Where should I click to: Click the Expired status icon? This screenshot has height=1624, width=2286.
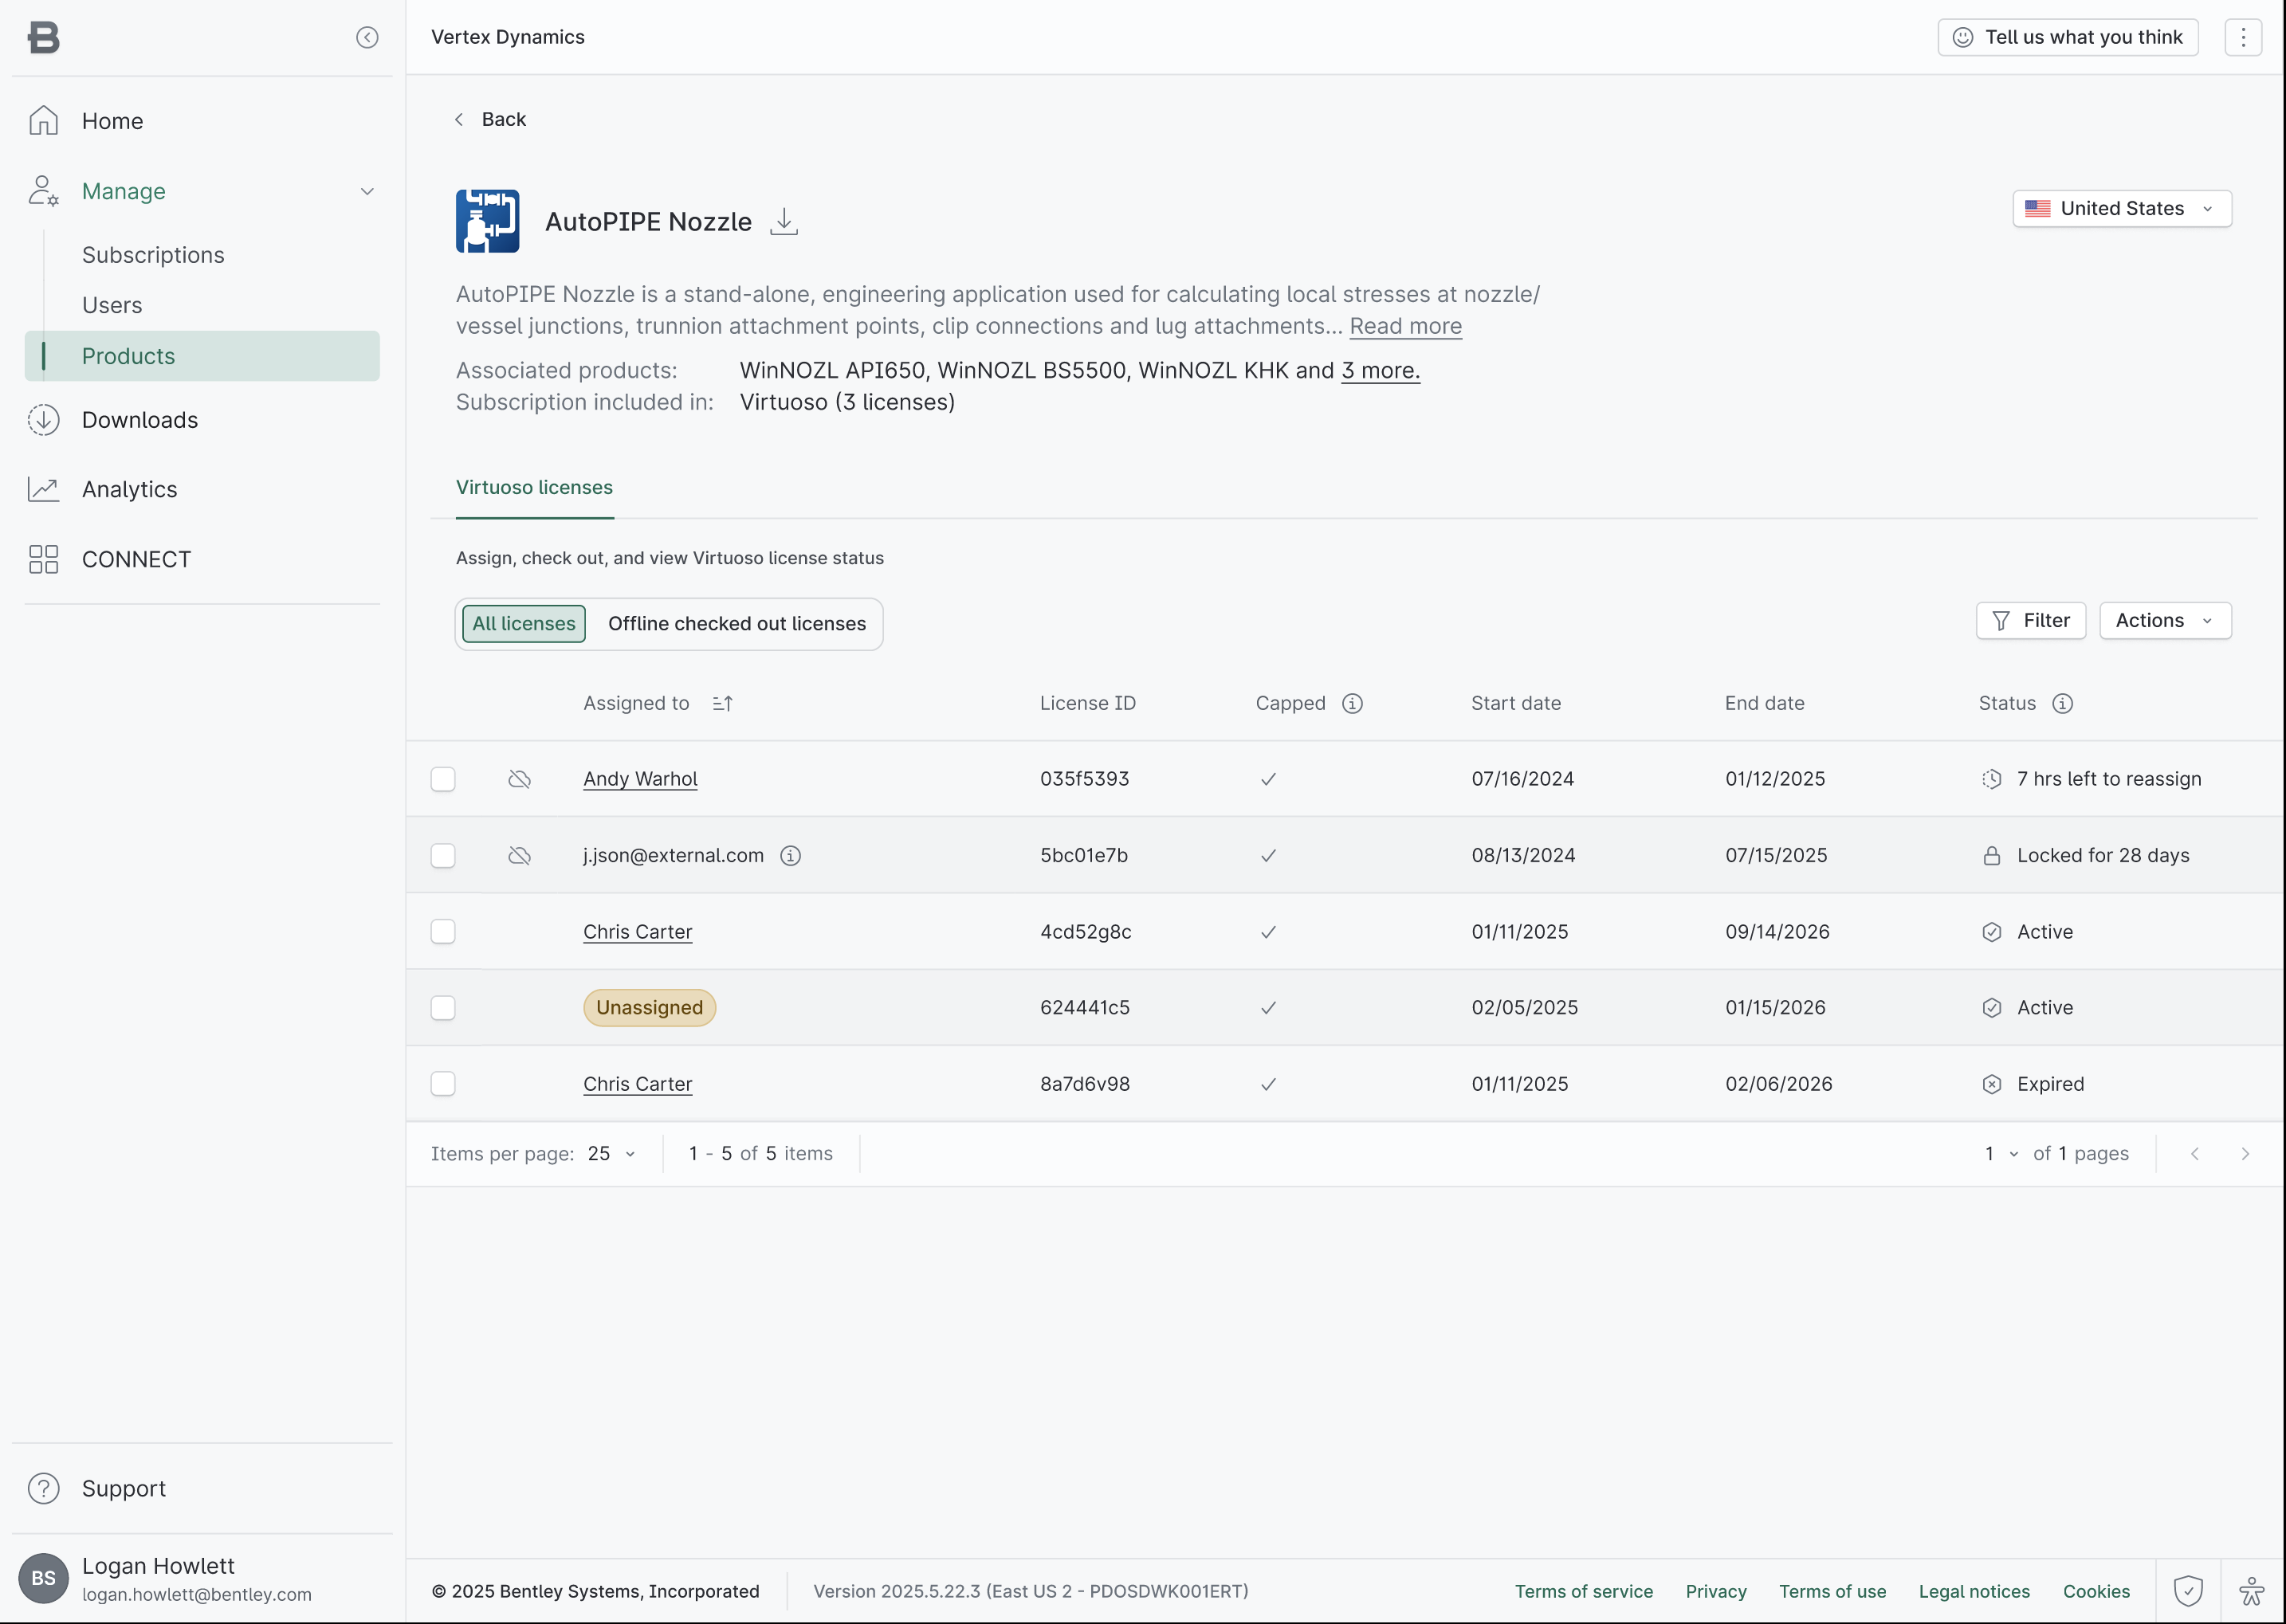(x=1991, y=1084)
